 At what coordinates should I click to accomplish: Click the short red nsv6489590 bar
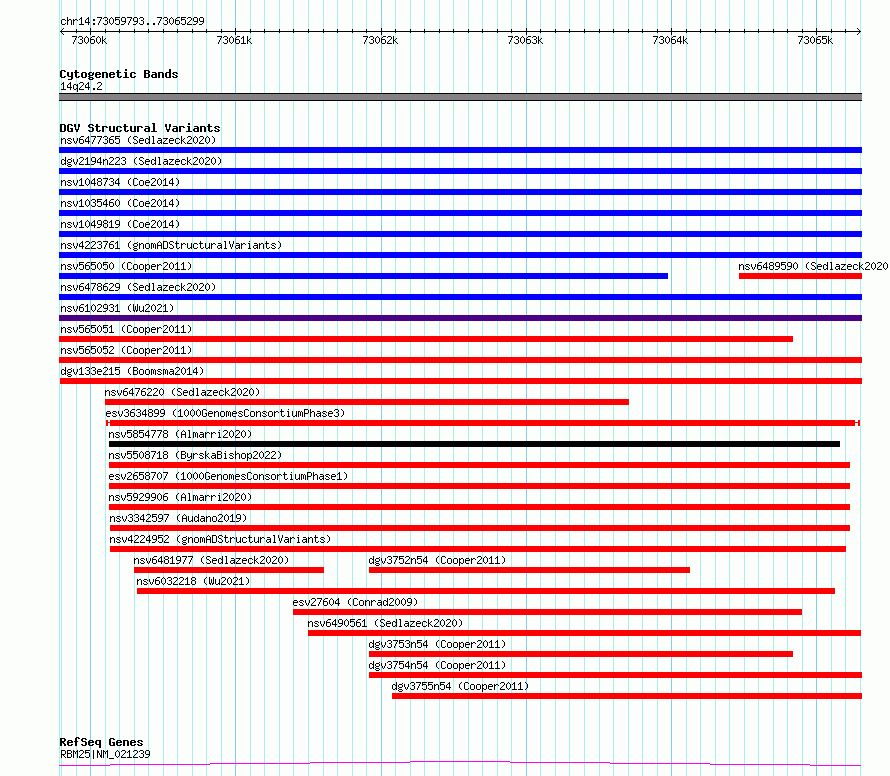point(800,276)
